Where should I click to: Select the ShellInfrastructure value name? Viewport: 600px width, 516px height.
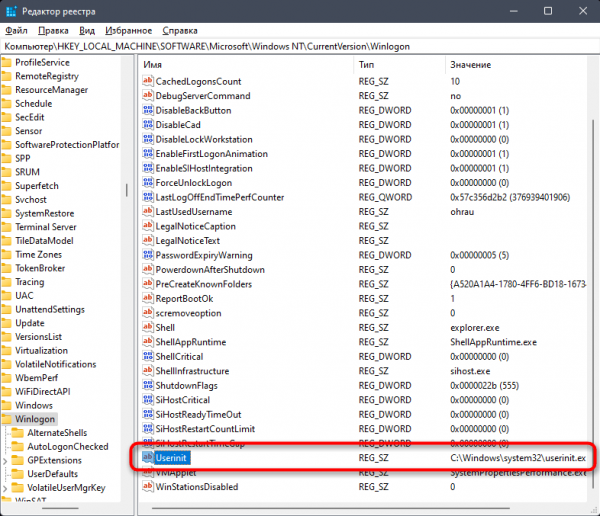coord(192,371)
